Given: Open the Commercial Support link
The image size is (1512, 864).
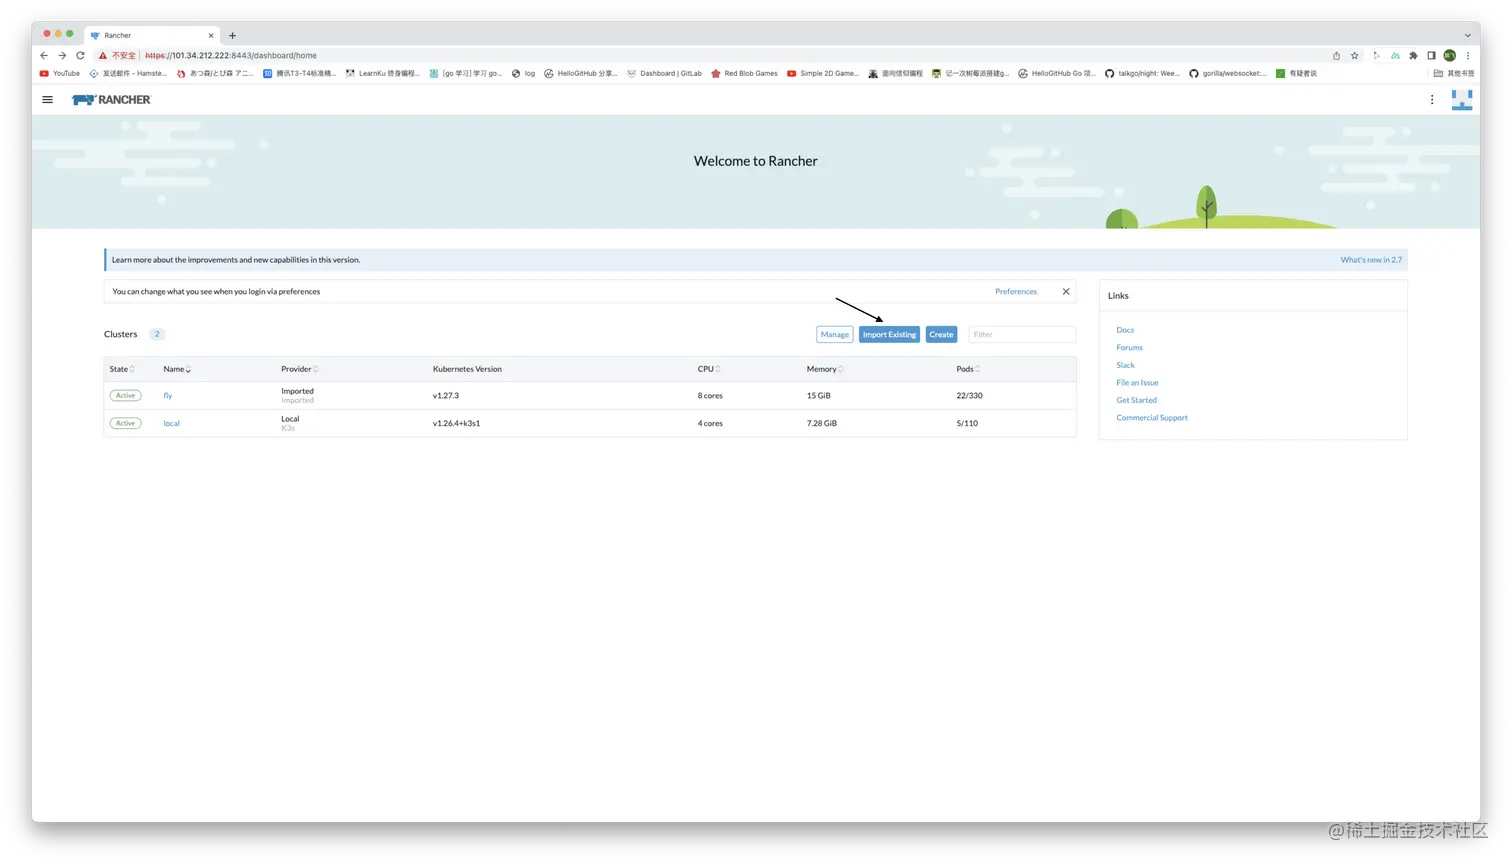Looking at the screenshot, I should [x=1152, y=418].
